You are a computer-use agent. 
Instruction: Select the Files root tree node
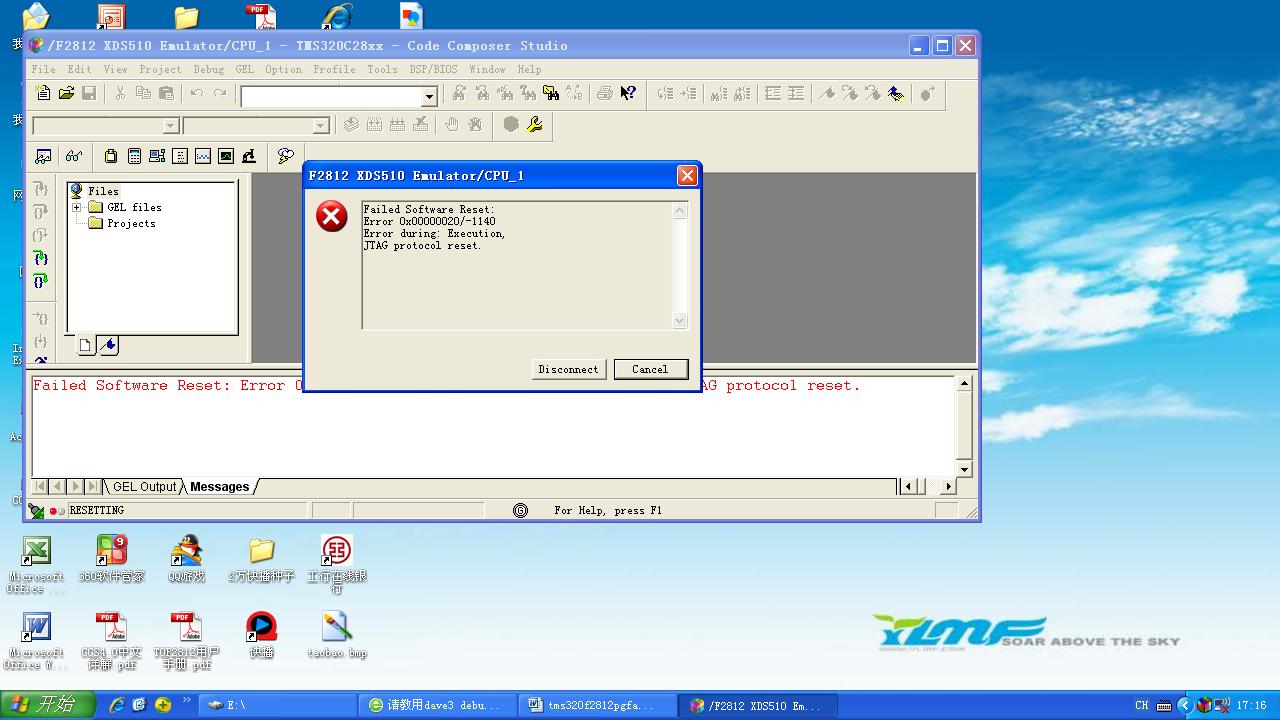click(103, 191)
